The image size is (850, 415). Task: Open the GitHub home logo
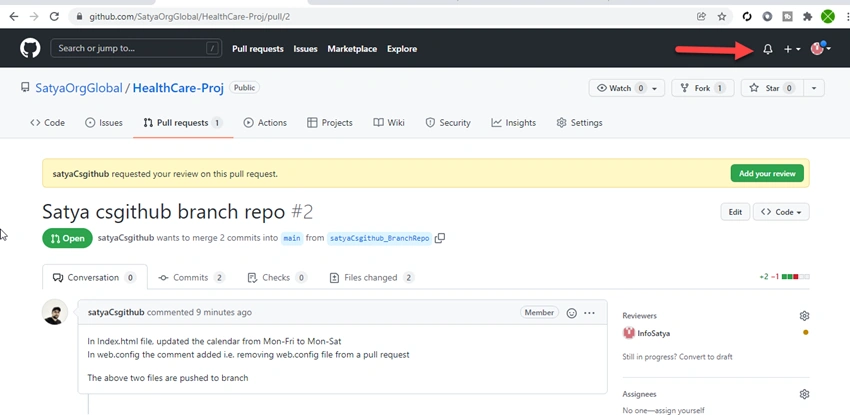click(30, 48)
